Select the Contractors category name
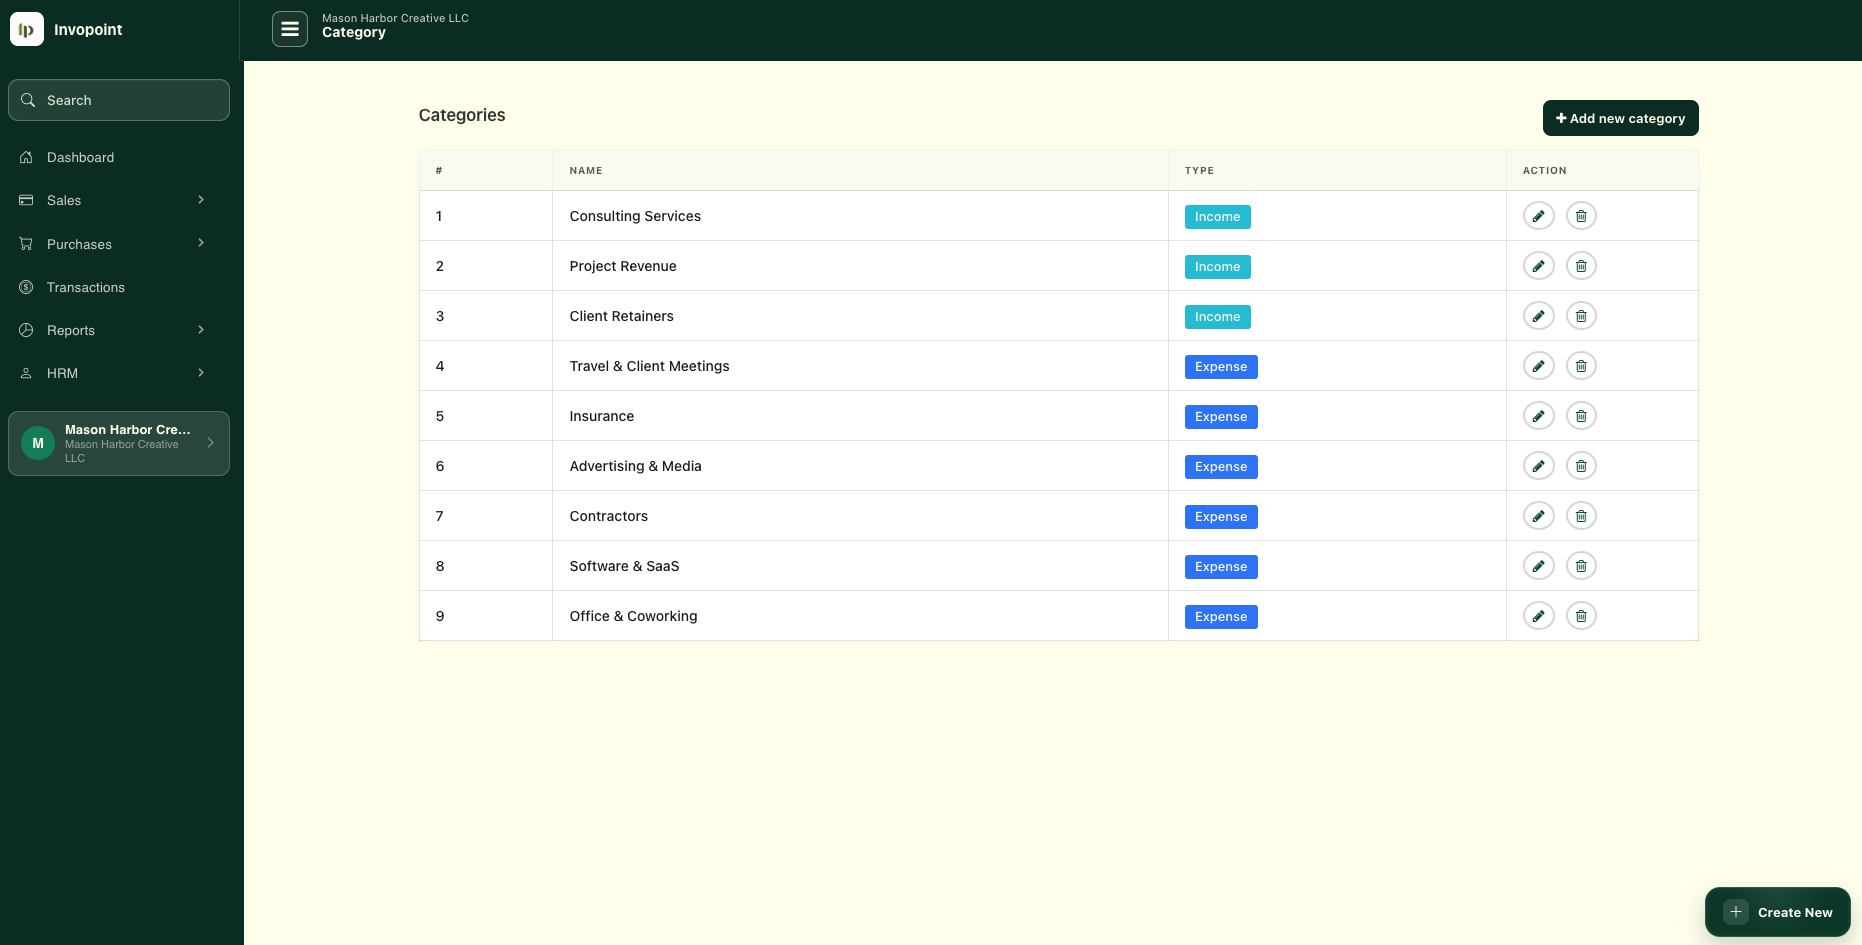Image resolution: width=1862 pixels, height=945 pixels. (x=608, y=516)
